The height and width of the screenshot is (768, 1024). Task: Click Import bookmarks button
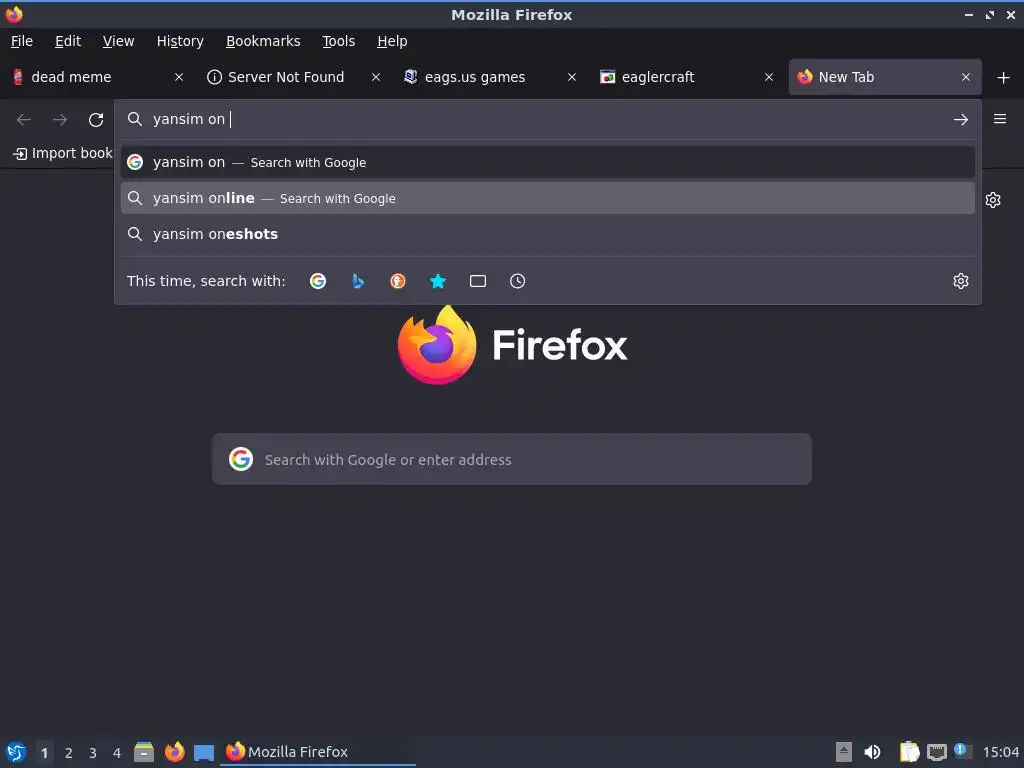[63, 153]
